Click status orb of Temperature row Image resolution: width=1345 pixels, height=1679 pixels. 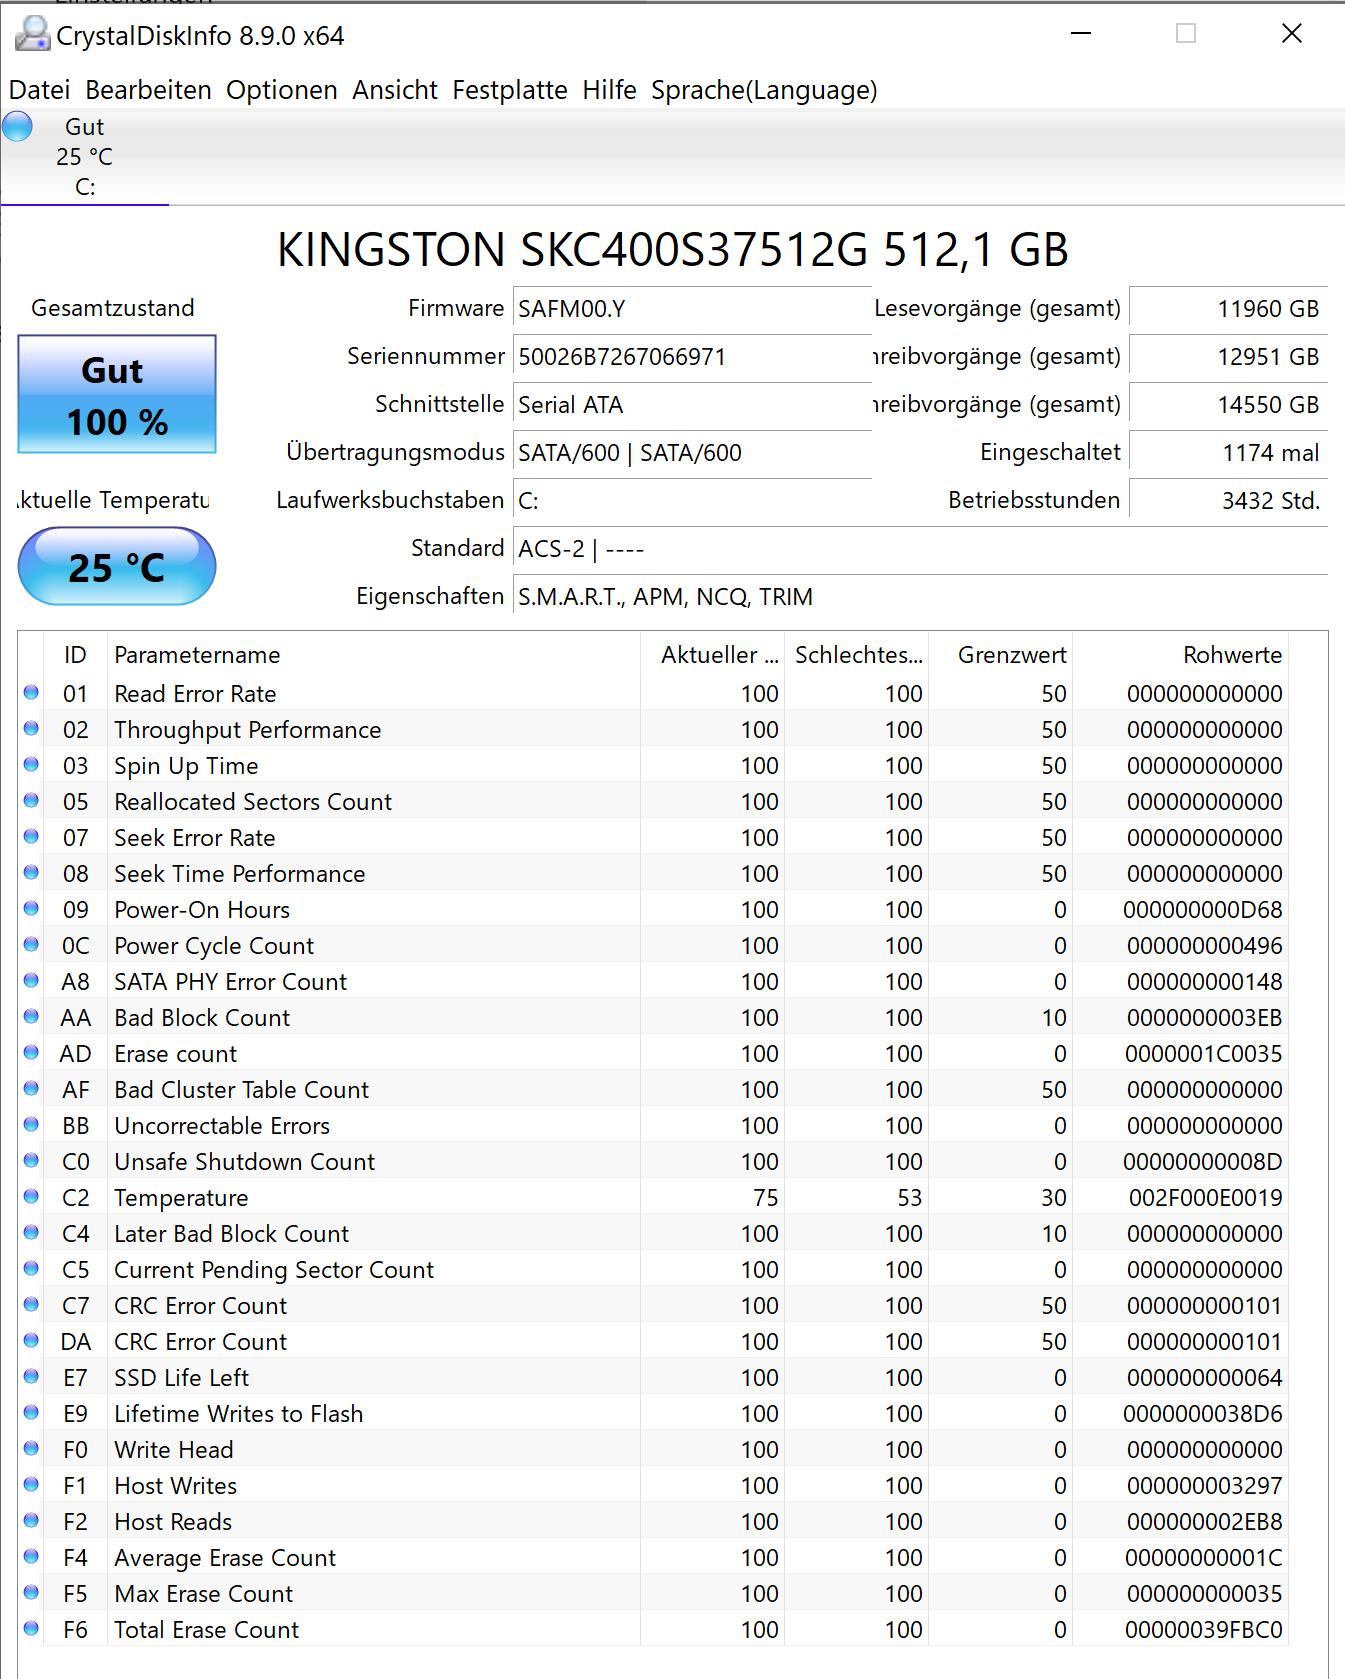coord(31,1196)
